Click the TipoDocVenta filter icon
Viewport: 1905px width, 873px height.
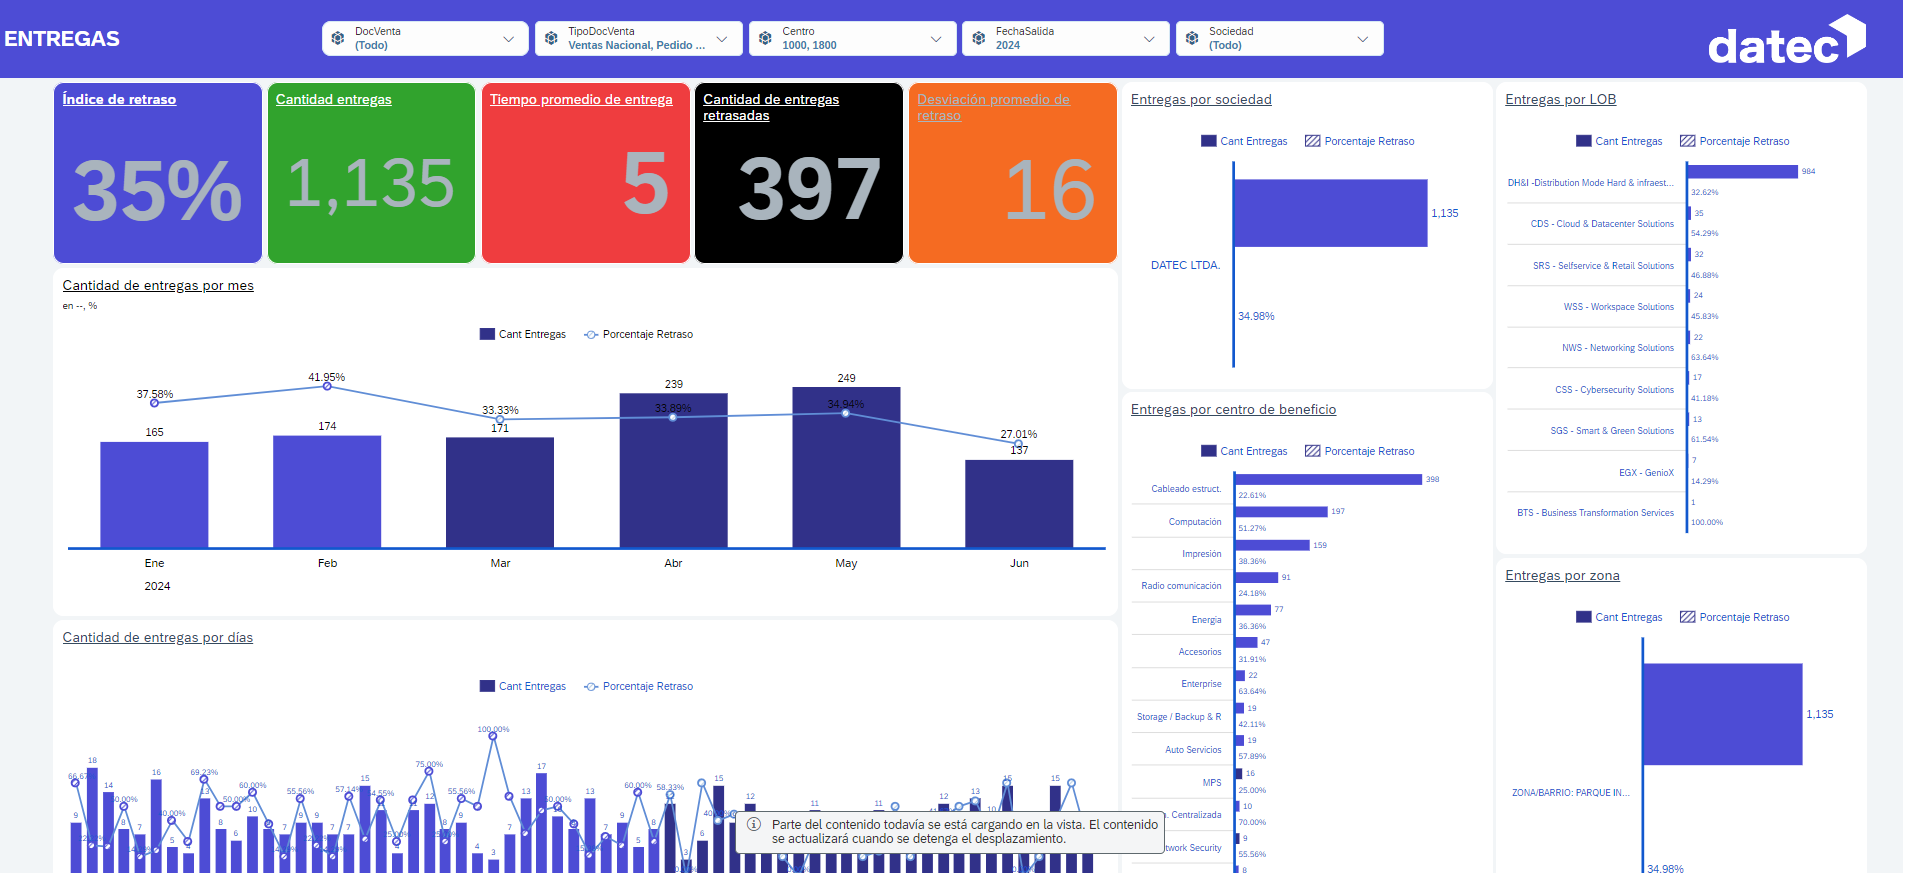[x=551, y=39]
